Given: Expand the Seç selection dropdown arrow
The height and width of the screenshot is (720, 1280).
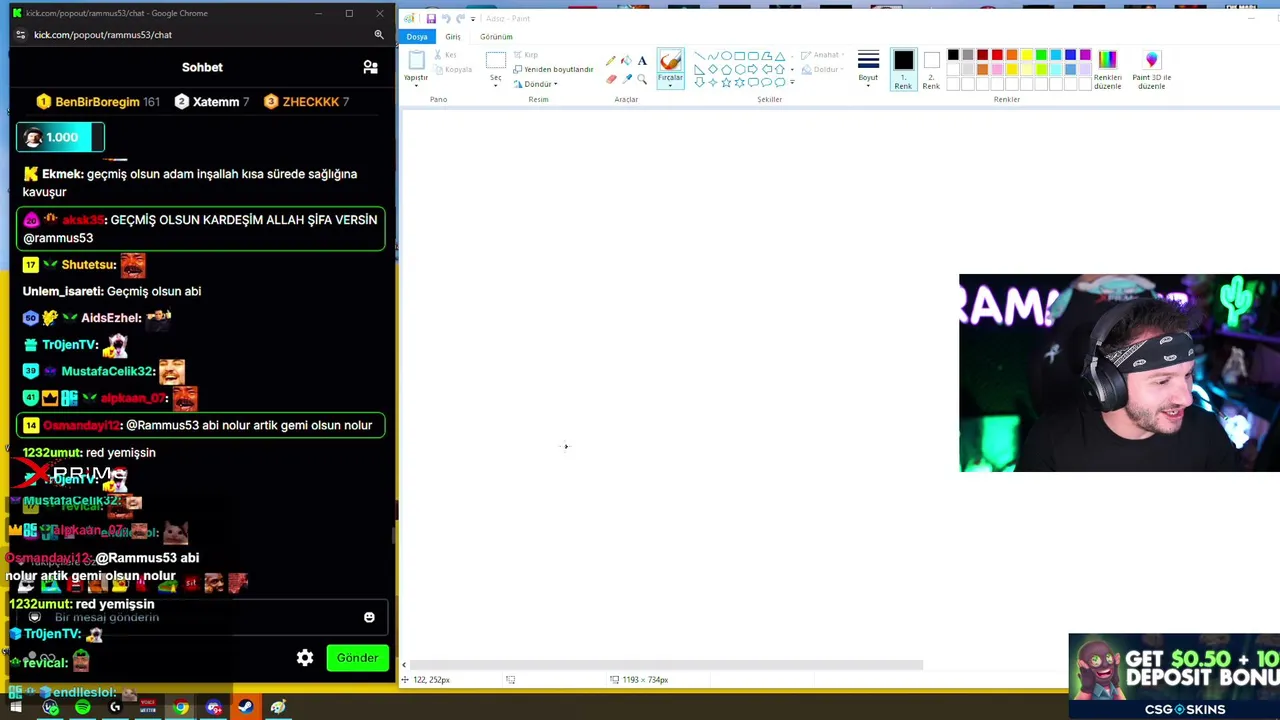Looking at the screenshot, I should 495,85.
